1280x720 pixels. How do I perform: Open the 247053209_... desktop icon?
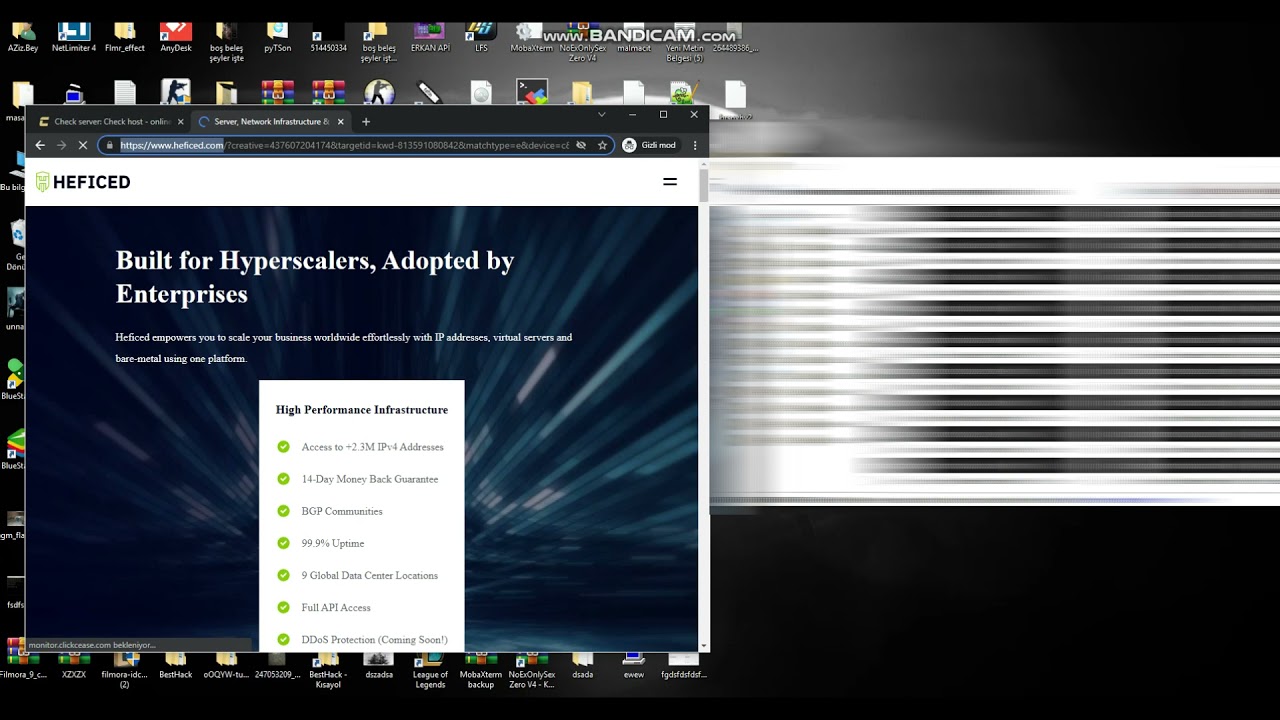[278, 665]
